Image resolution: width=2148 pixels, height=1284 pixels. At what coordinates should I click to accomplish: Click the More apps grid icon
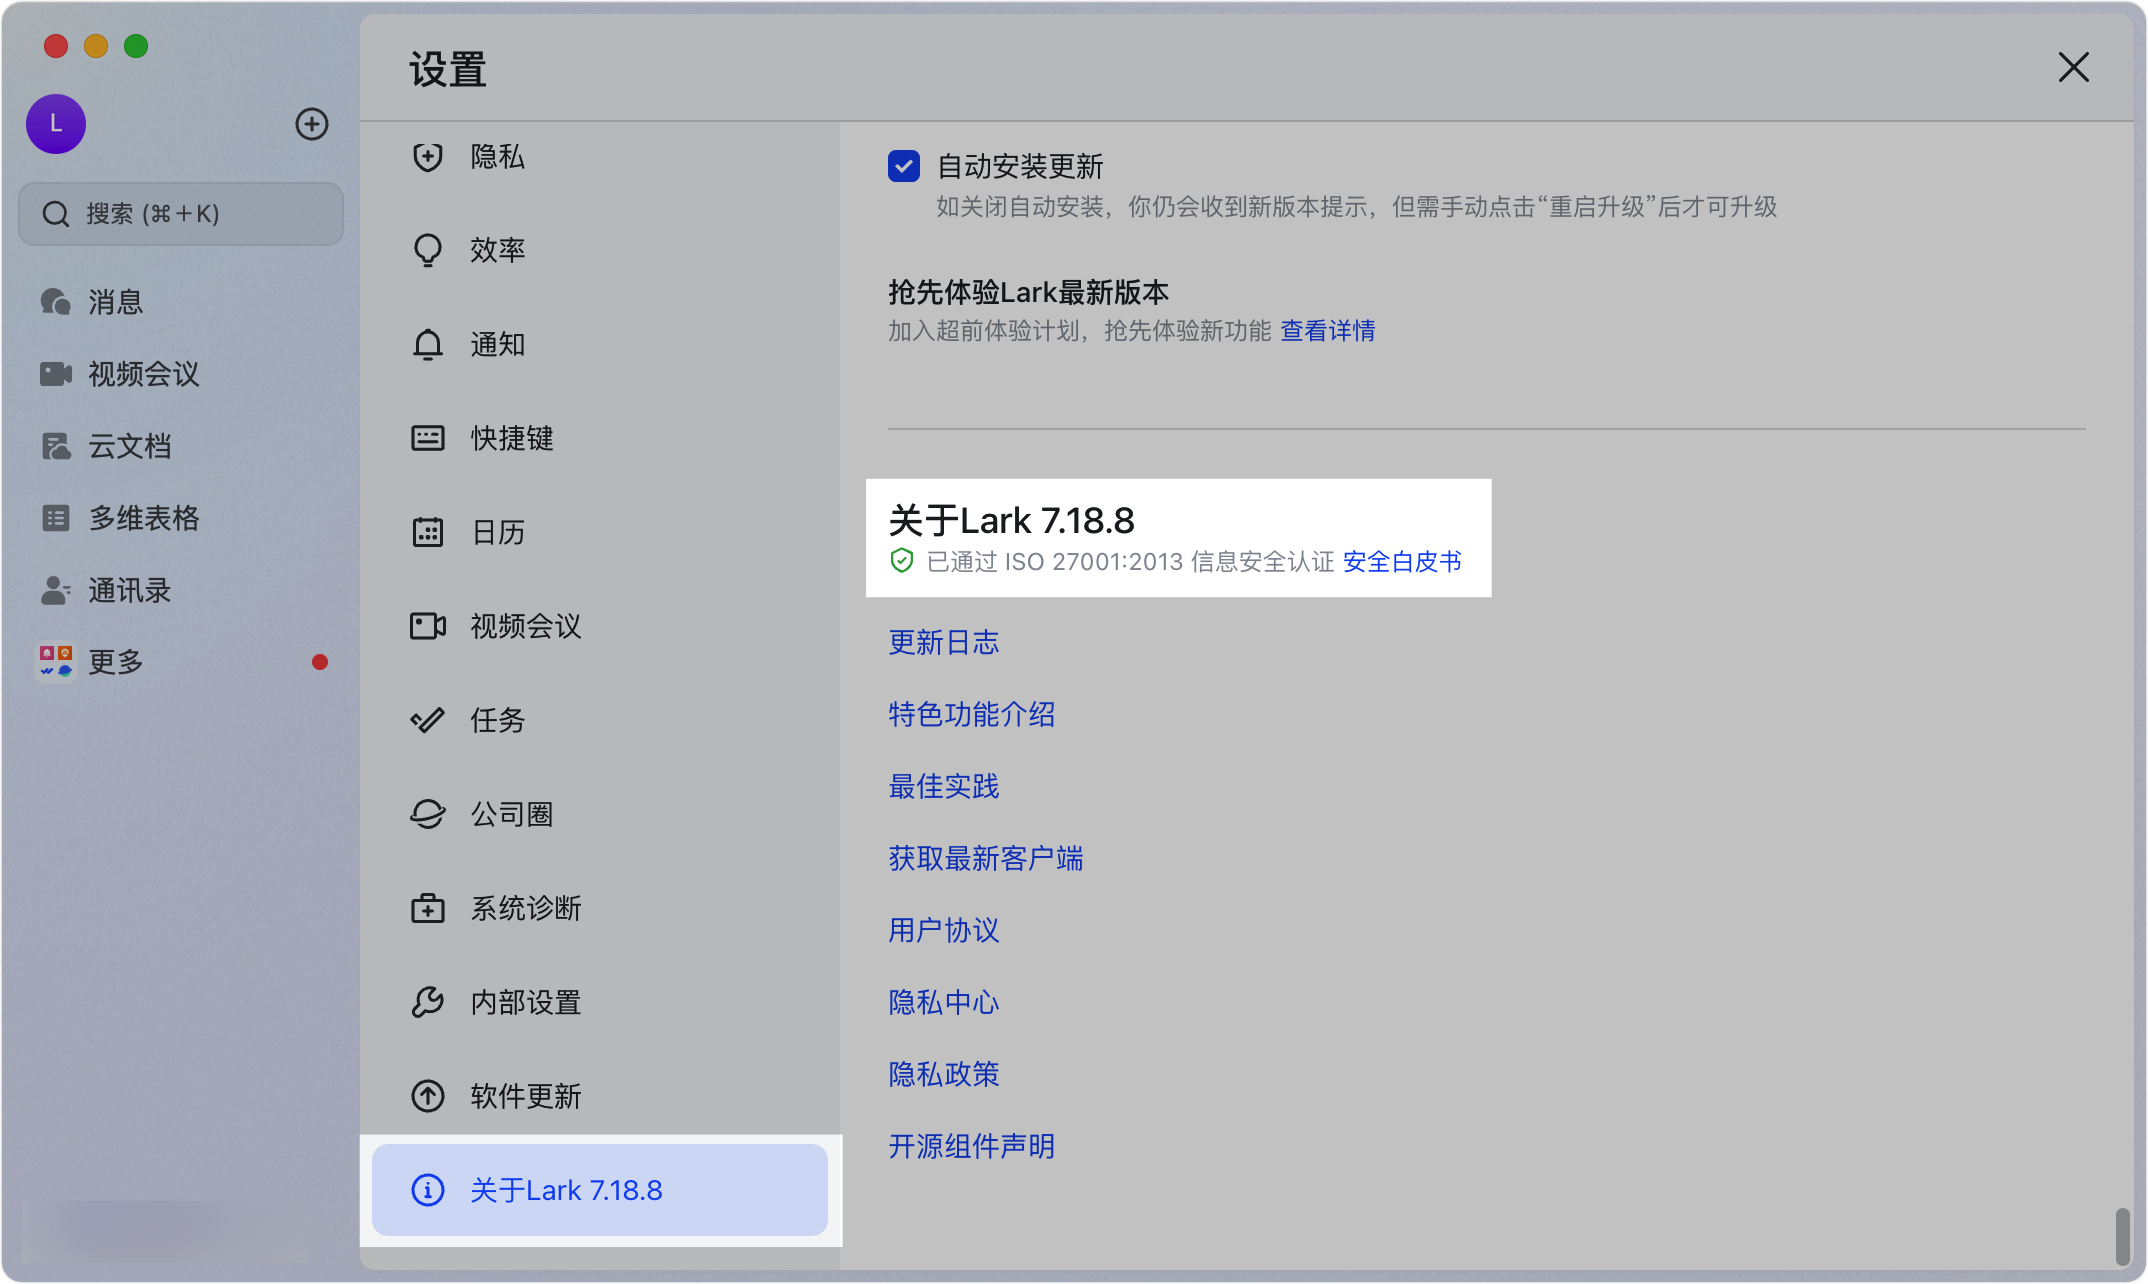point(56,661)
